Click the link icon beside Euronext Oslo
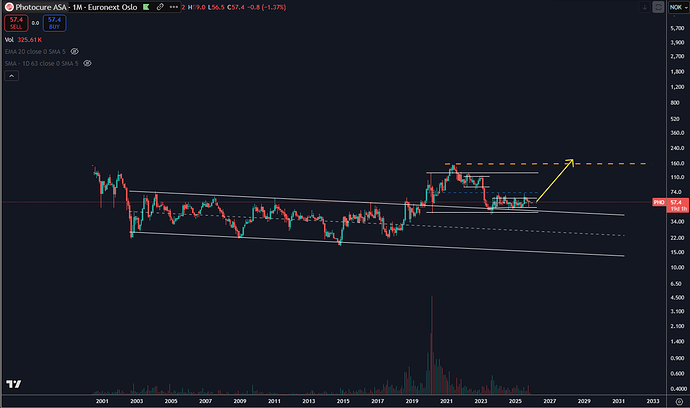 pos(158,9)
